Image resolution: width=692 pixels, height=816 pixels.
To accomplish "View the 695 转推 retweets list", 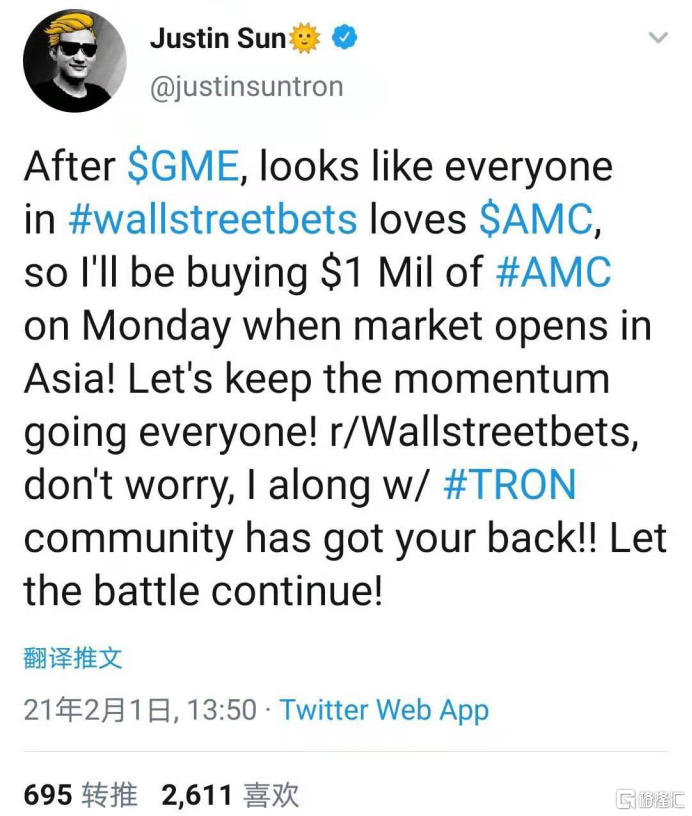I will pyautogui.click(x=80, y=795).
